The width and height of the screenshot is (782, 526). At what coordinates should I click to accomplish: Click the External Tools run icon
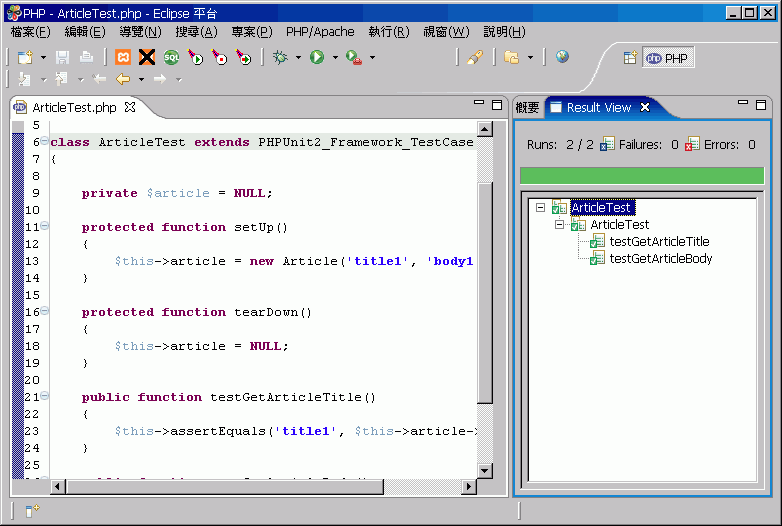point(354,58)
